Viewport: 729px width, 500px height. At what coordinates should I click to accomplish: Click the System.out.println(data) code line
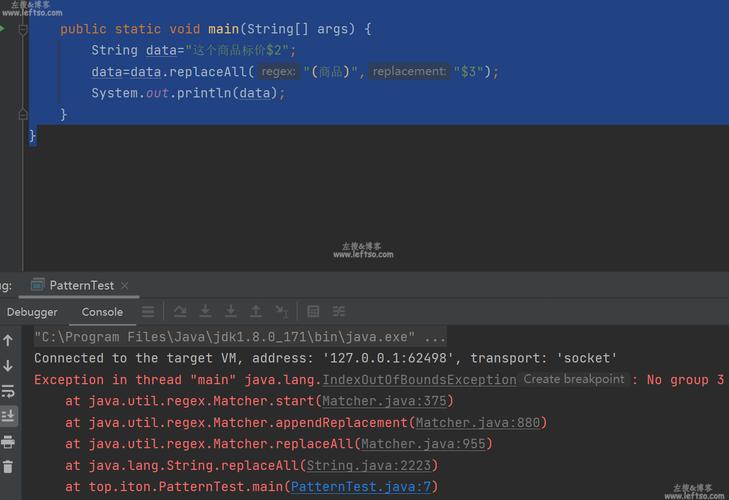tap(188, 93)
